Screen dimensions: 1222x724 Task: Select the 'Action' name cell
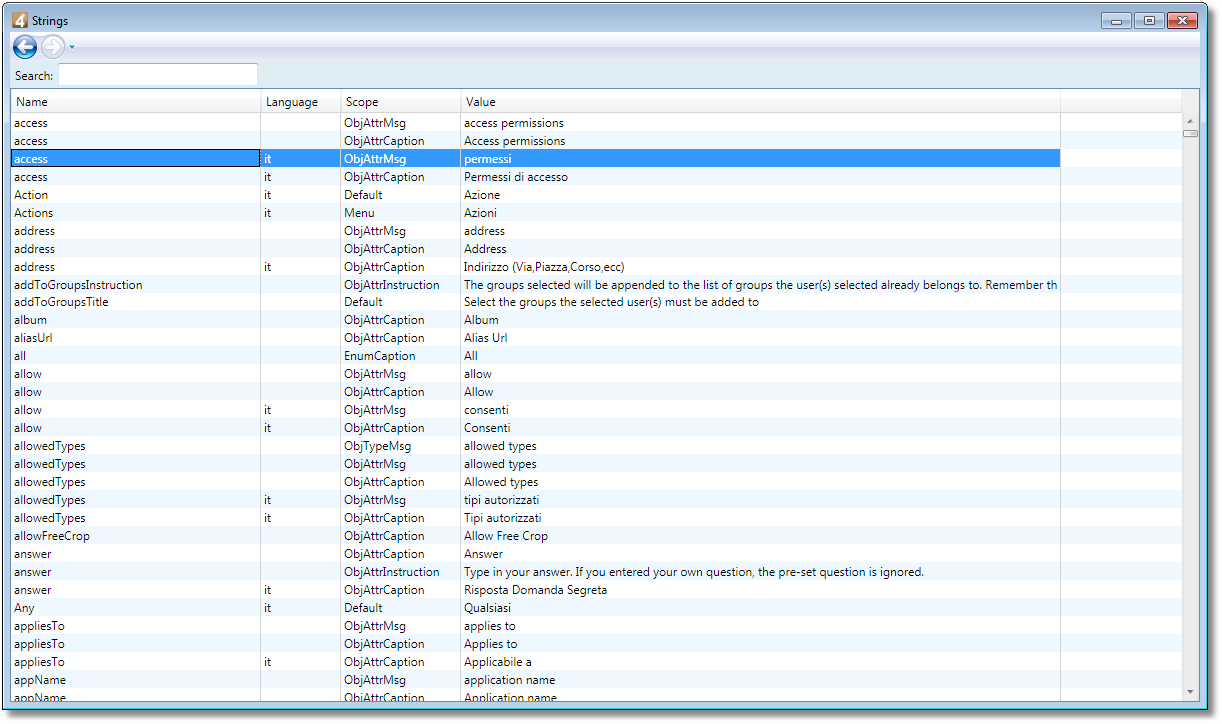point(135,195)
